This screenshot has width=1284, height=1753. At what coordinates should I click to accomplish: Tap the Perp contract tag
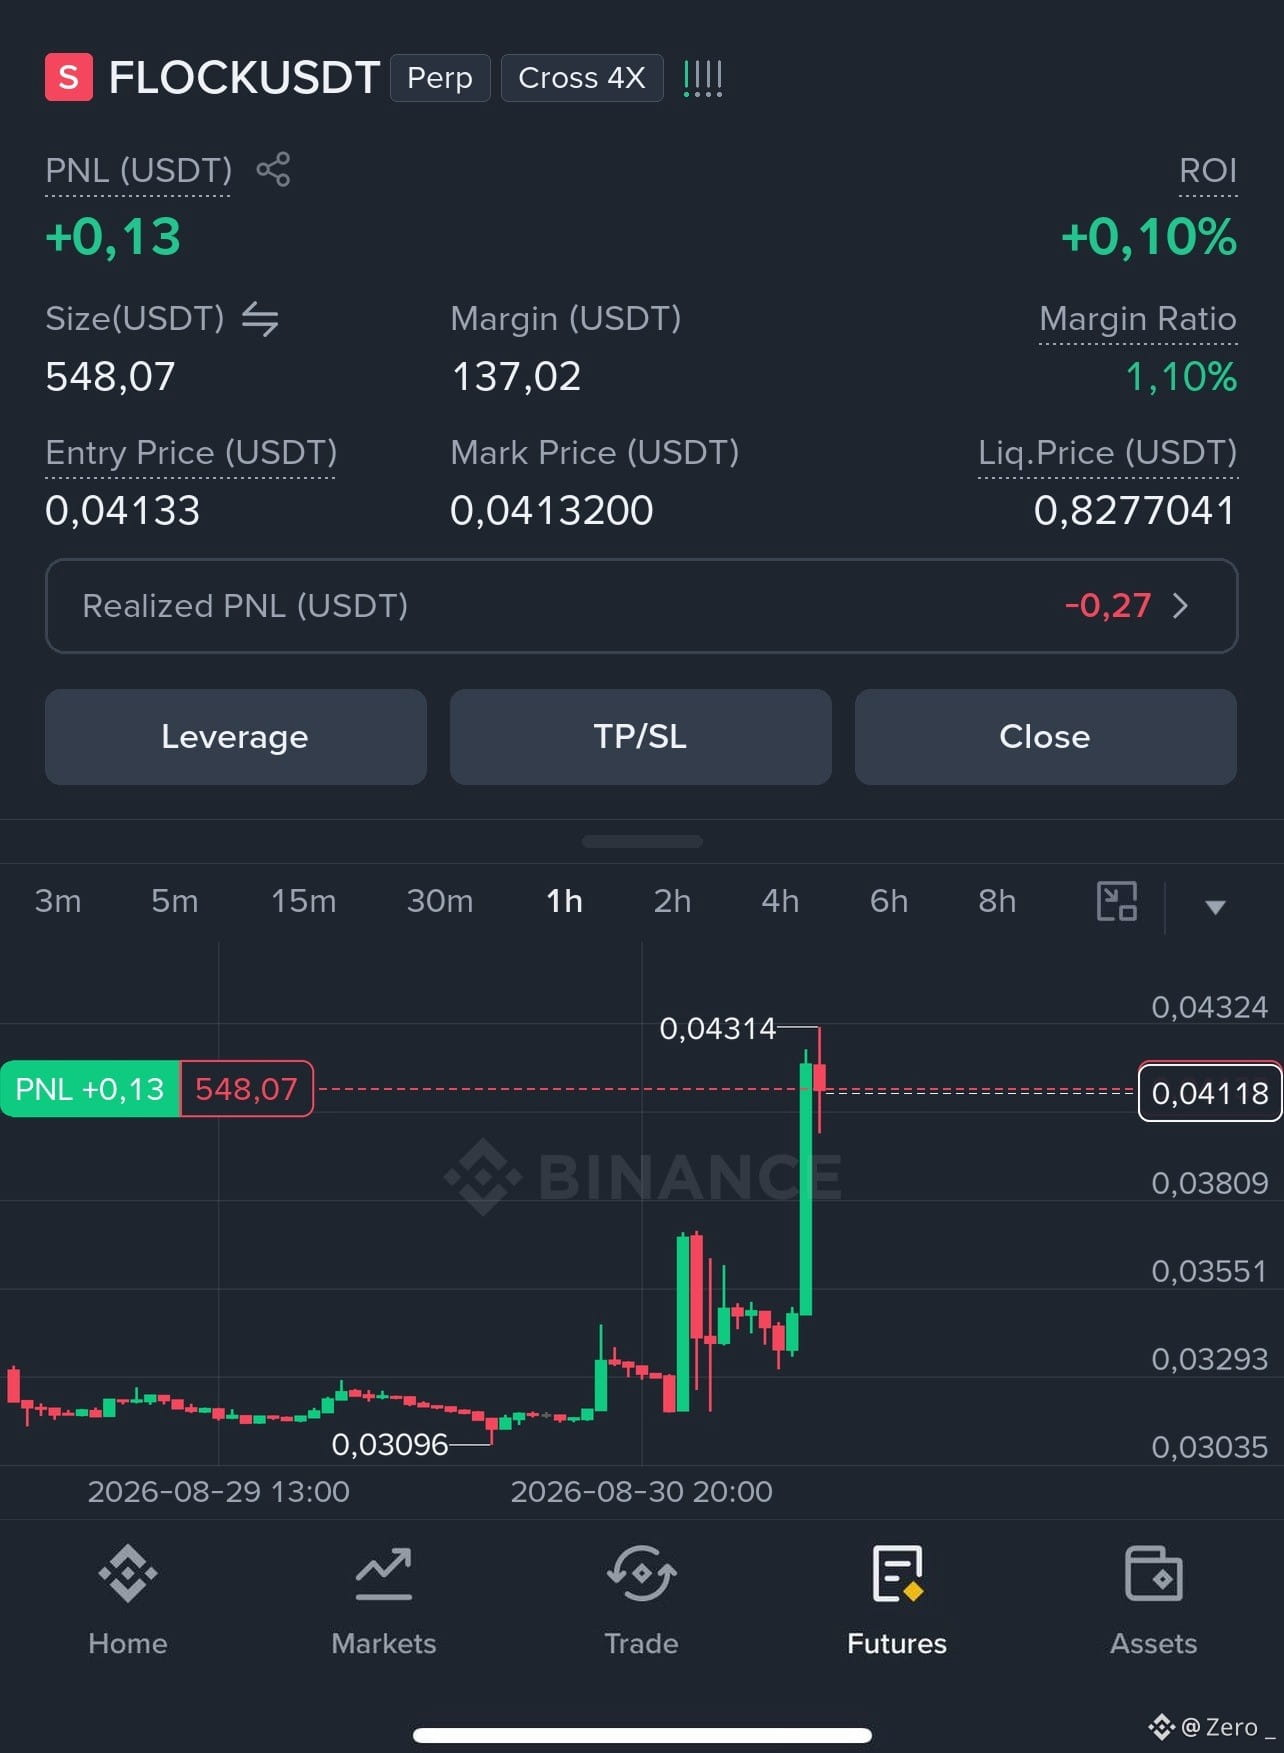(440, 78)
